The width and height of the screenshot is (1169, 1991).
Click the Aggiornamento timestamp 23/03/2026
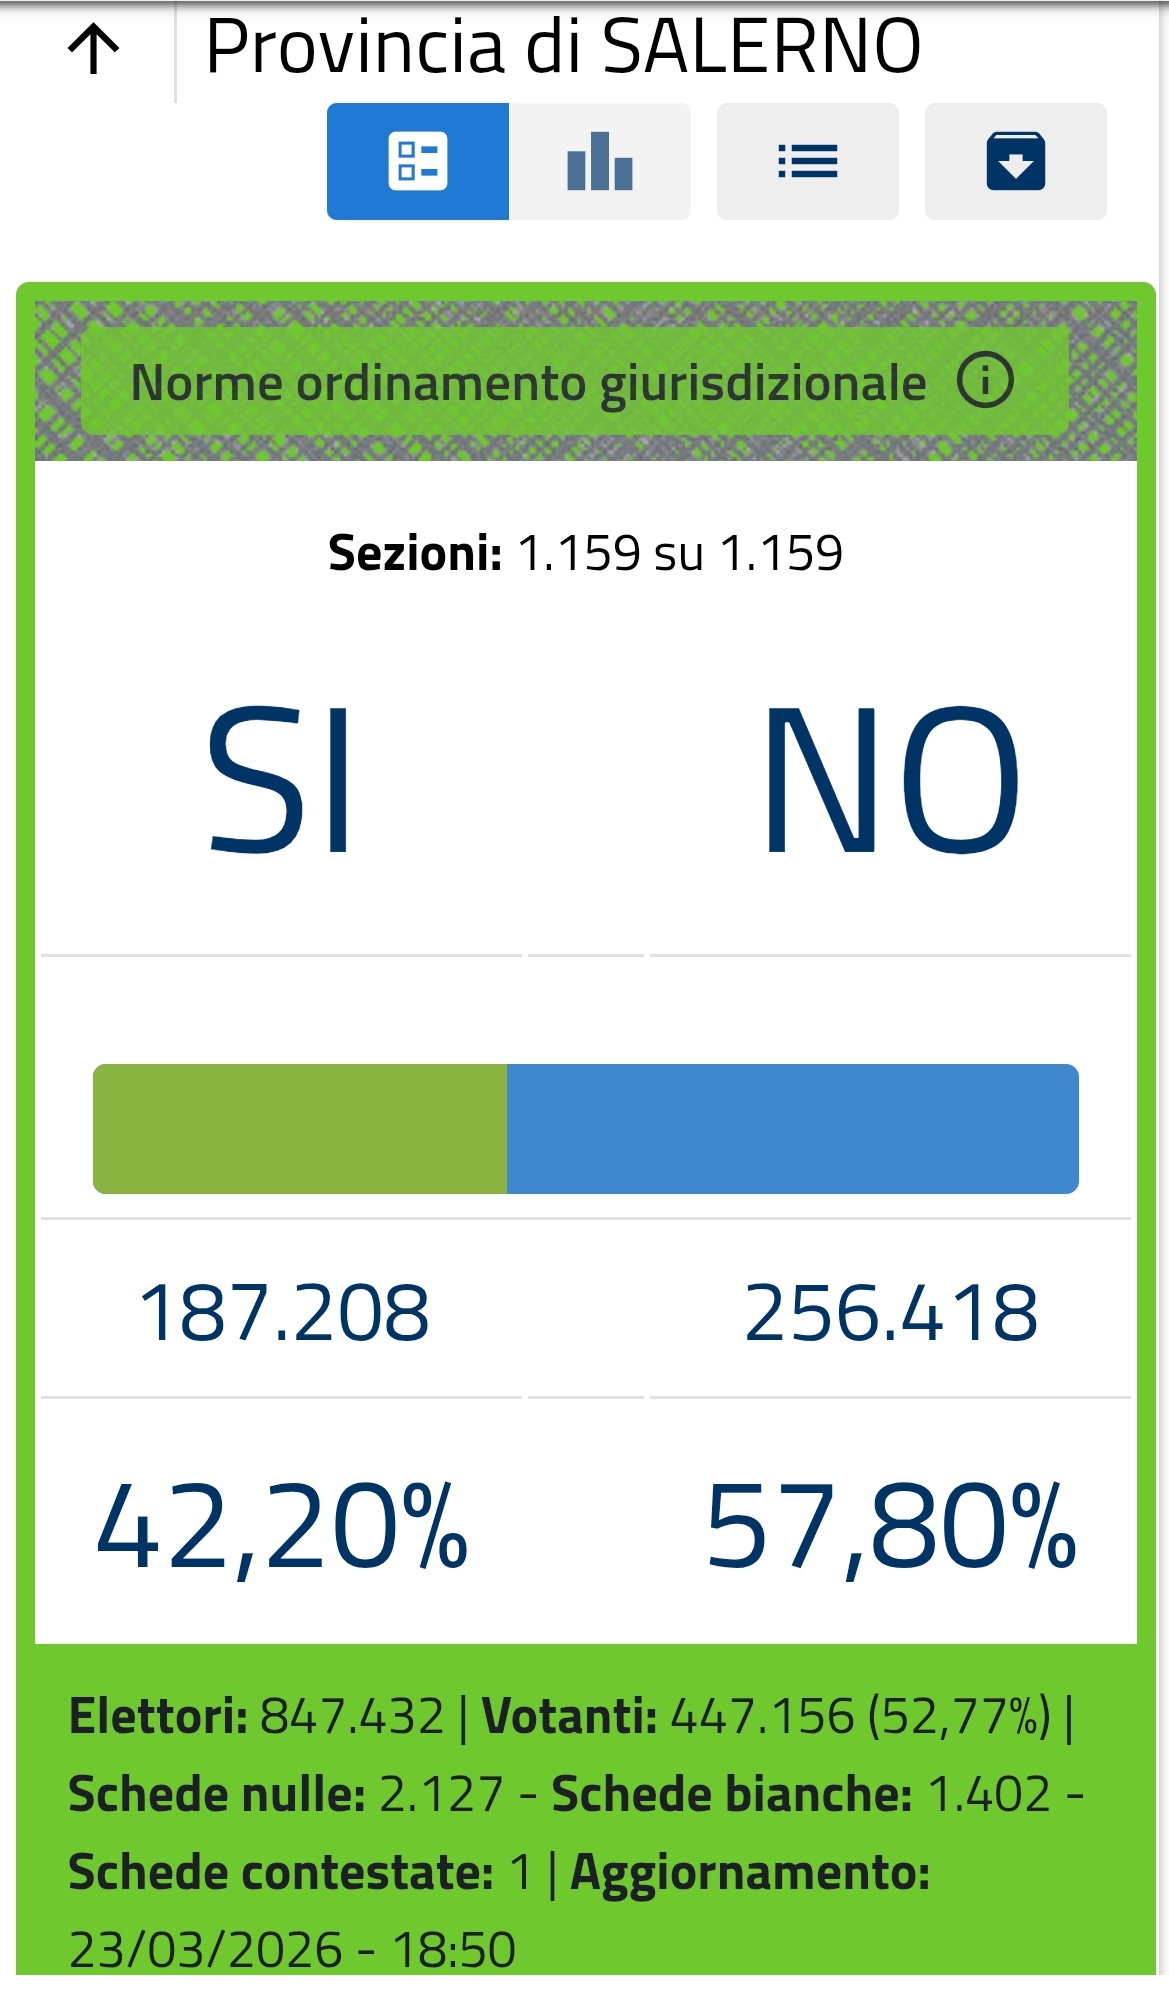point(292,1949)
